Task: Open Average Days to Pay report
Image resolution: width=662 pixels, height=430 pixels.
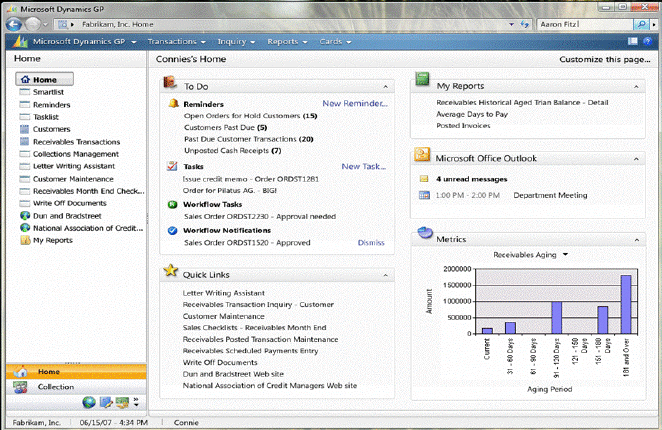Action: [x=472, y=114]
